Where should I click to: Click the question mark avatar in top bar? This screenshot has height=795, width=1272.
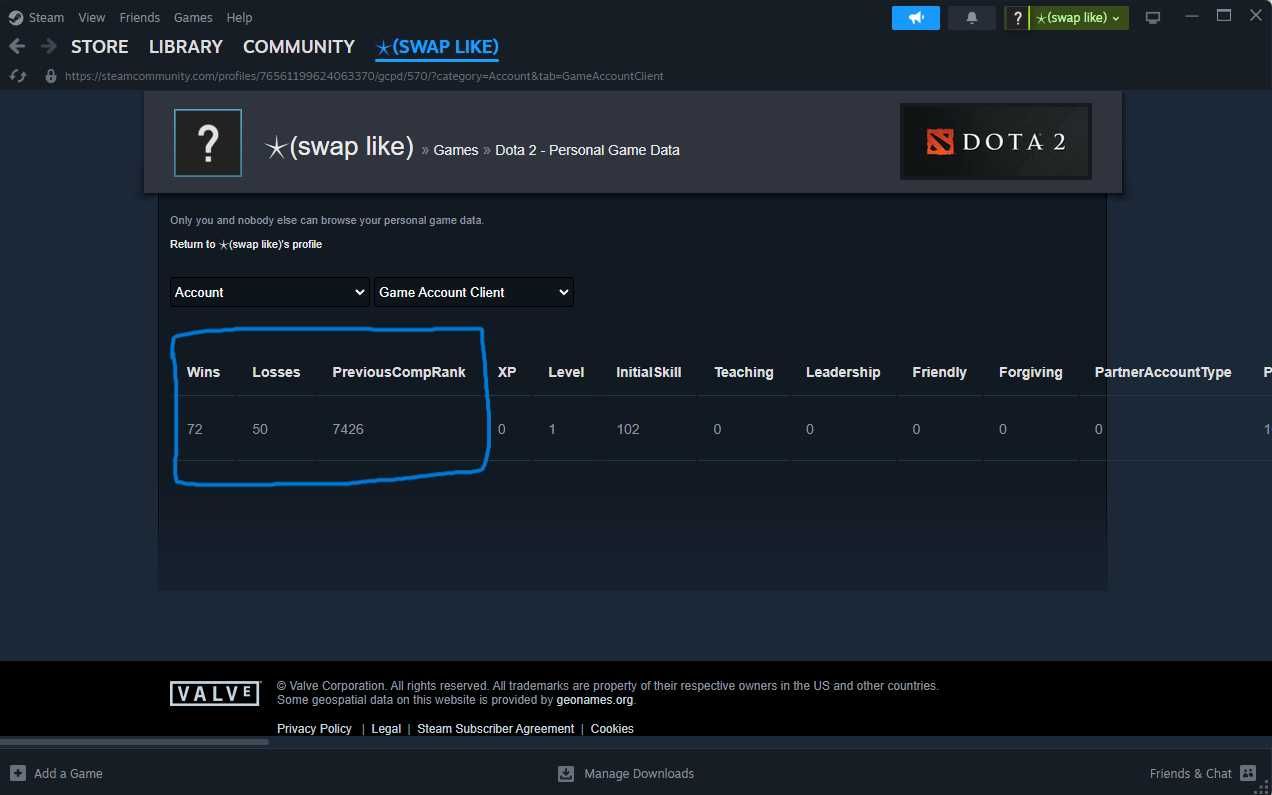pos(1017,18)
